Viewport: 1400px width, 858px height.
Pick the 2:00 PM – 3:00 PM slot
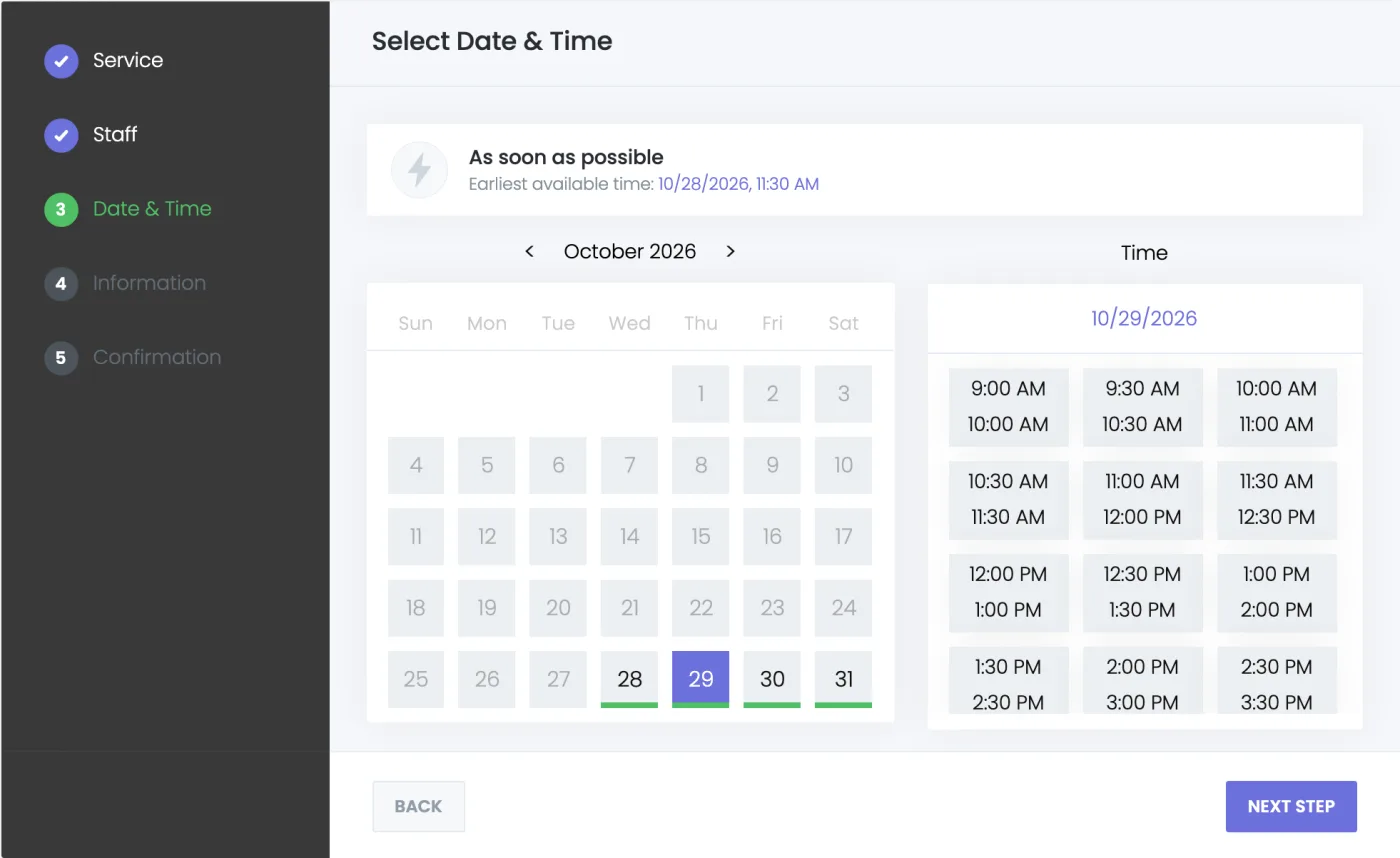[x=1142, y=681]
